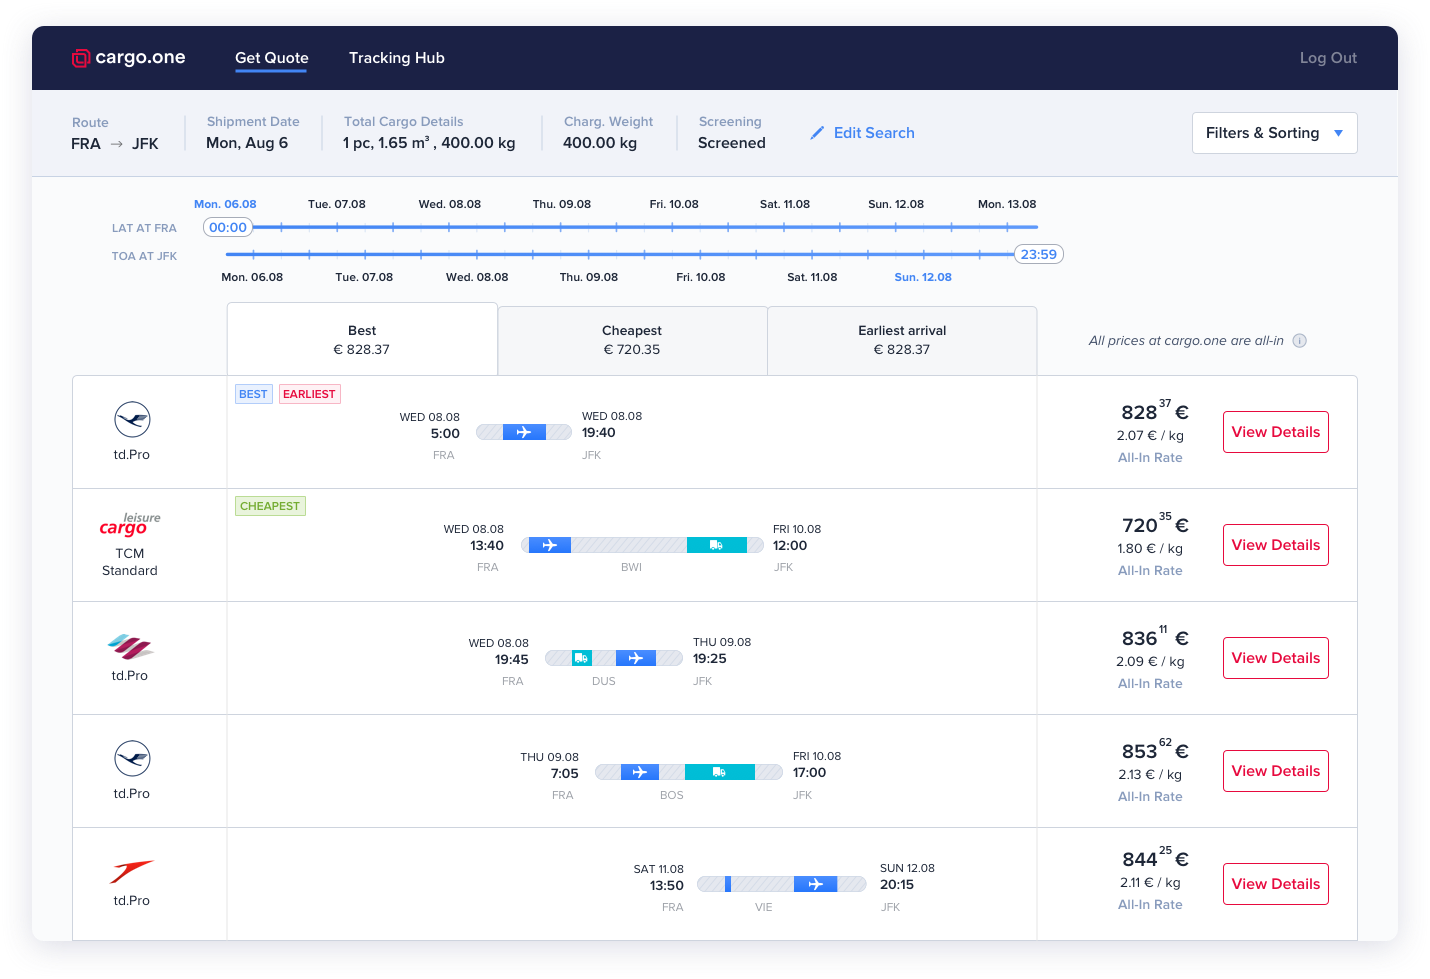Click the striped airline logo on the Düsseldorf route
This screenshot has height=979, width=1430.
click(130, 648)
